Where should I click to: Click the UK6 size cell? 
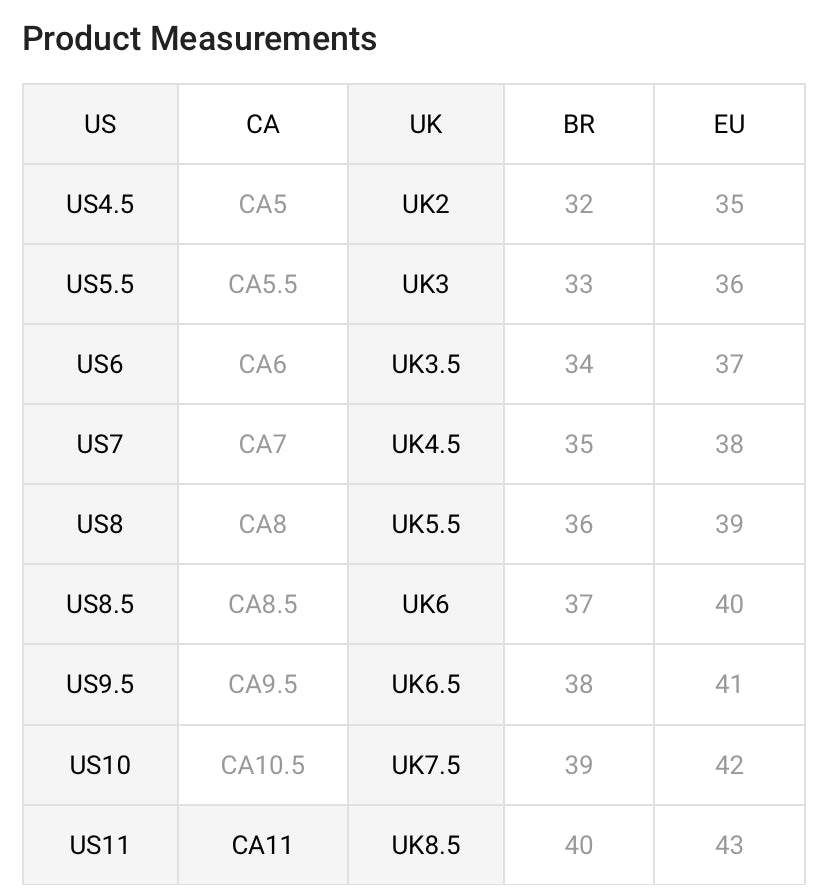425,604
